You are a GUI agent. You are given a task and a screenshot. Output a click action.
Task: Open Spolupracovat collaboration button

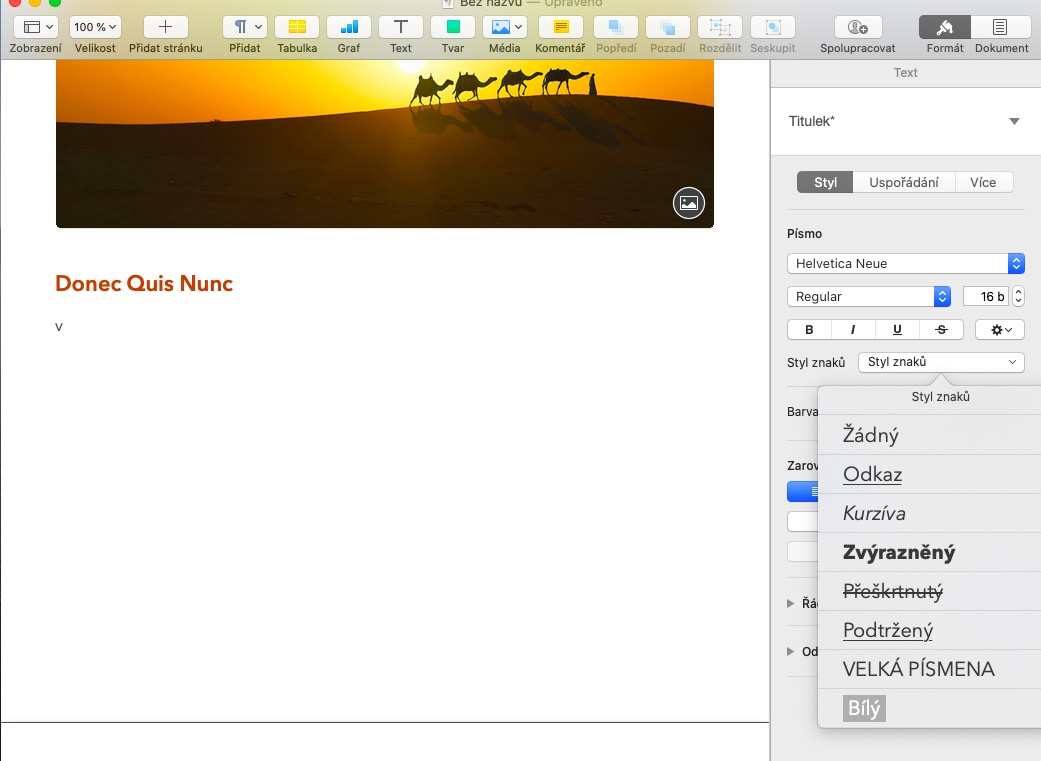[858, 27]
